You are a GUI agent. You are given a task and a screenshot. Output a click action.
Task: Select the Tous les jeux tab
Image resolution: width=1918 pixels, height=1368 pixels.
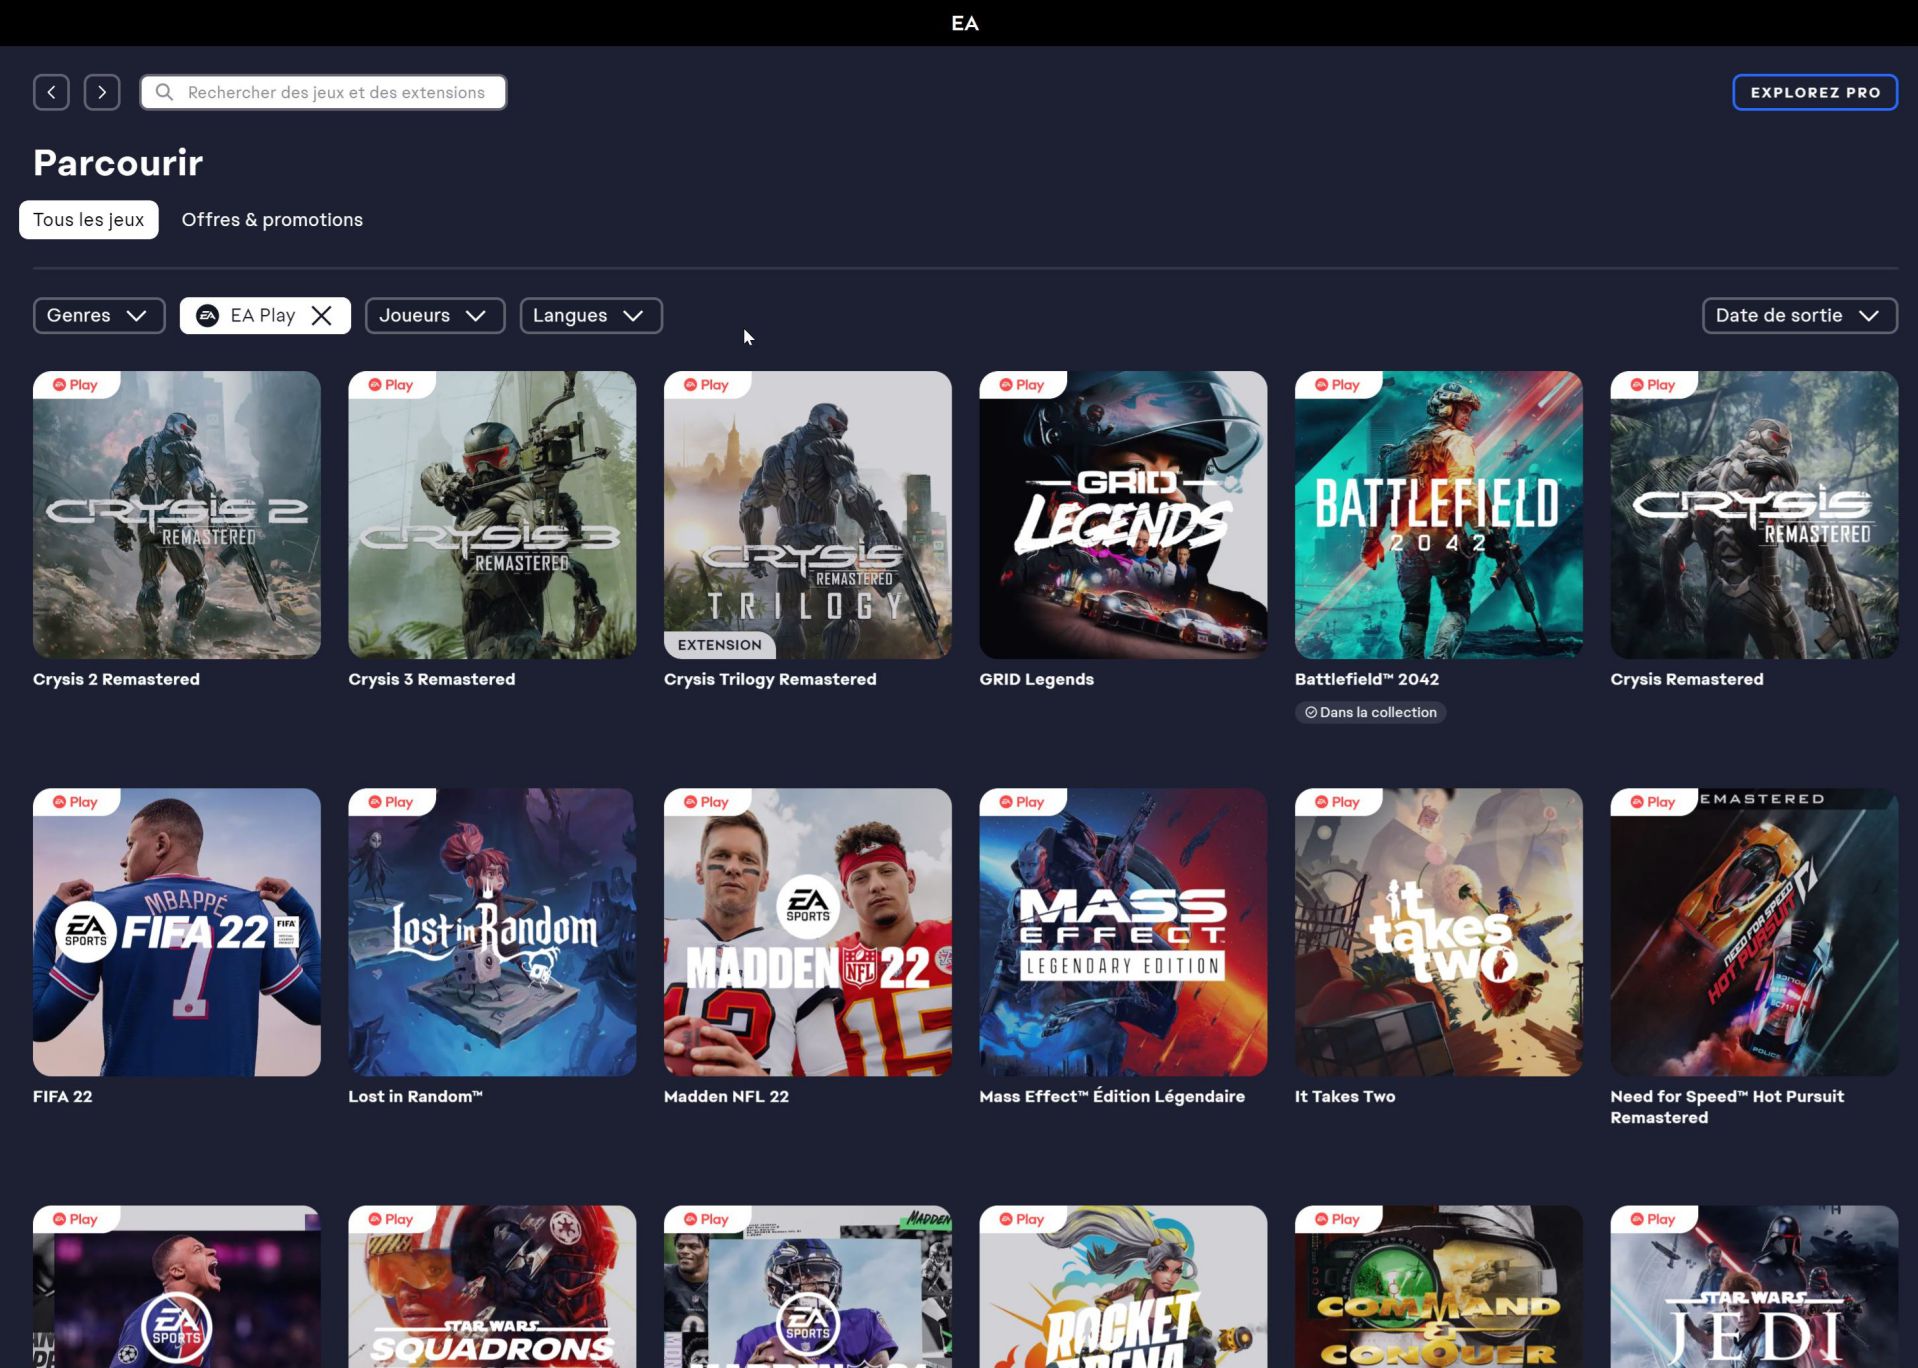pos(88,220)
